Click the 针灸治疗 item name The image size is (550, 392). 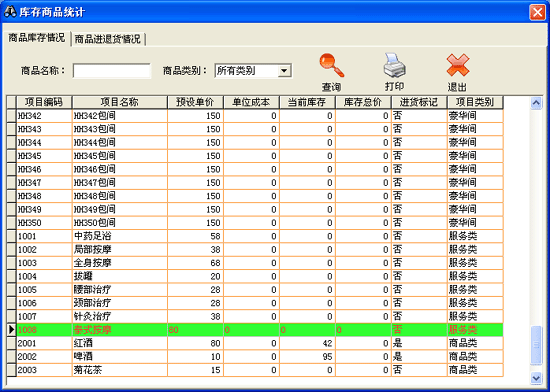[x=93, y=316]
